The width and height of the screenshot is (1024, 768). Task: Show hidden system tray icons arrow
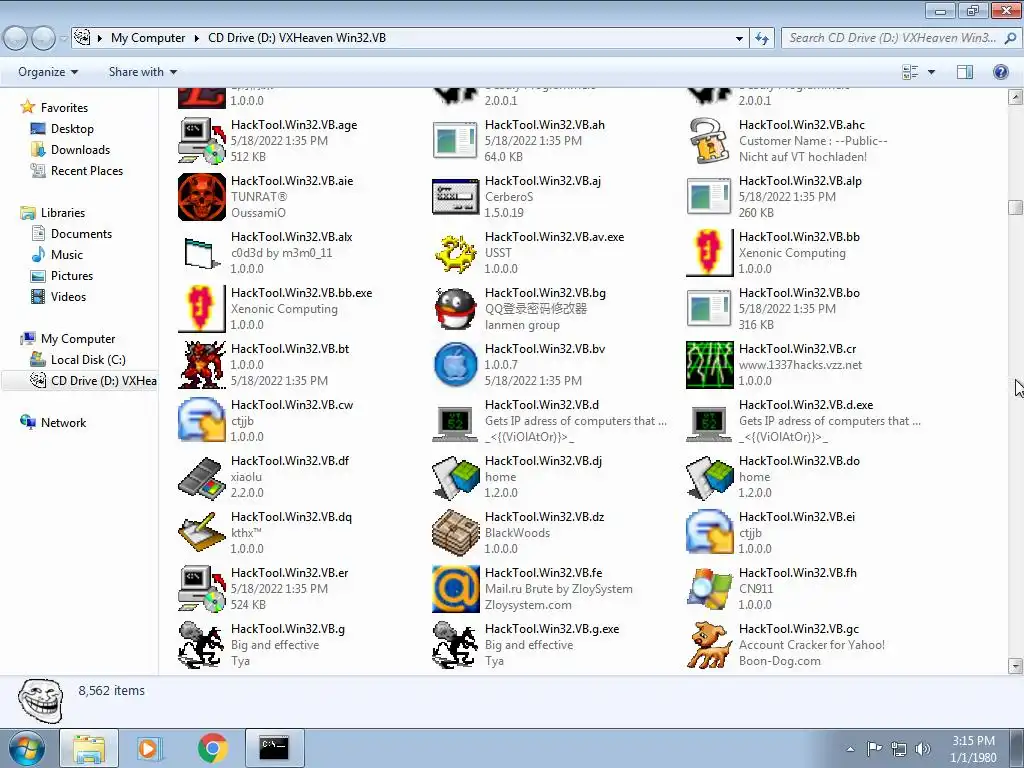tap(850, 749)
